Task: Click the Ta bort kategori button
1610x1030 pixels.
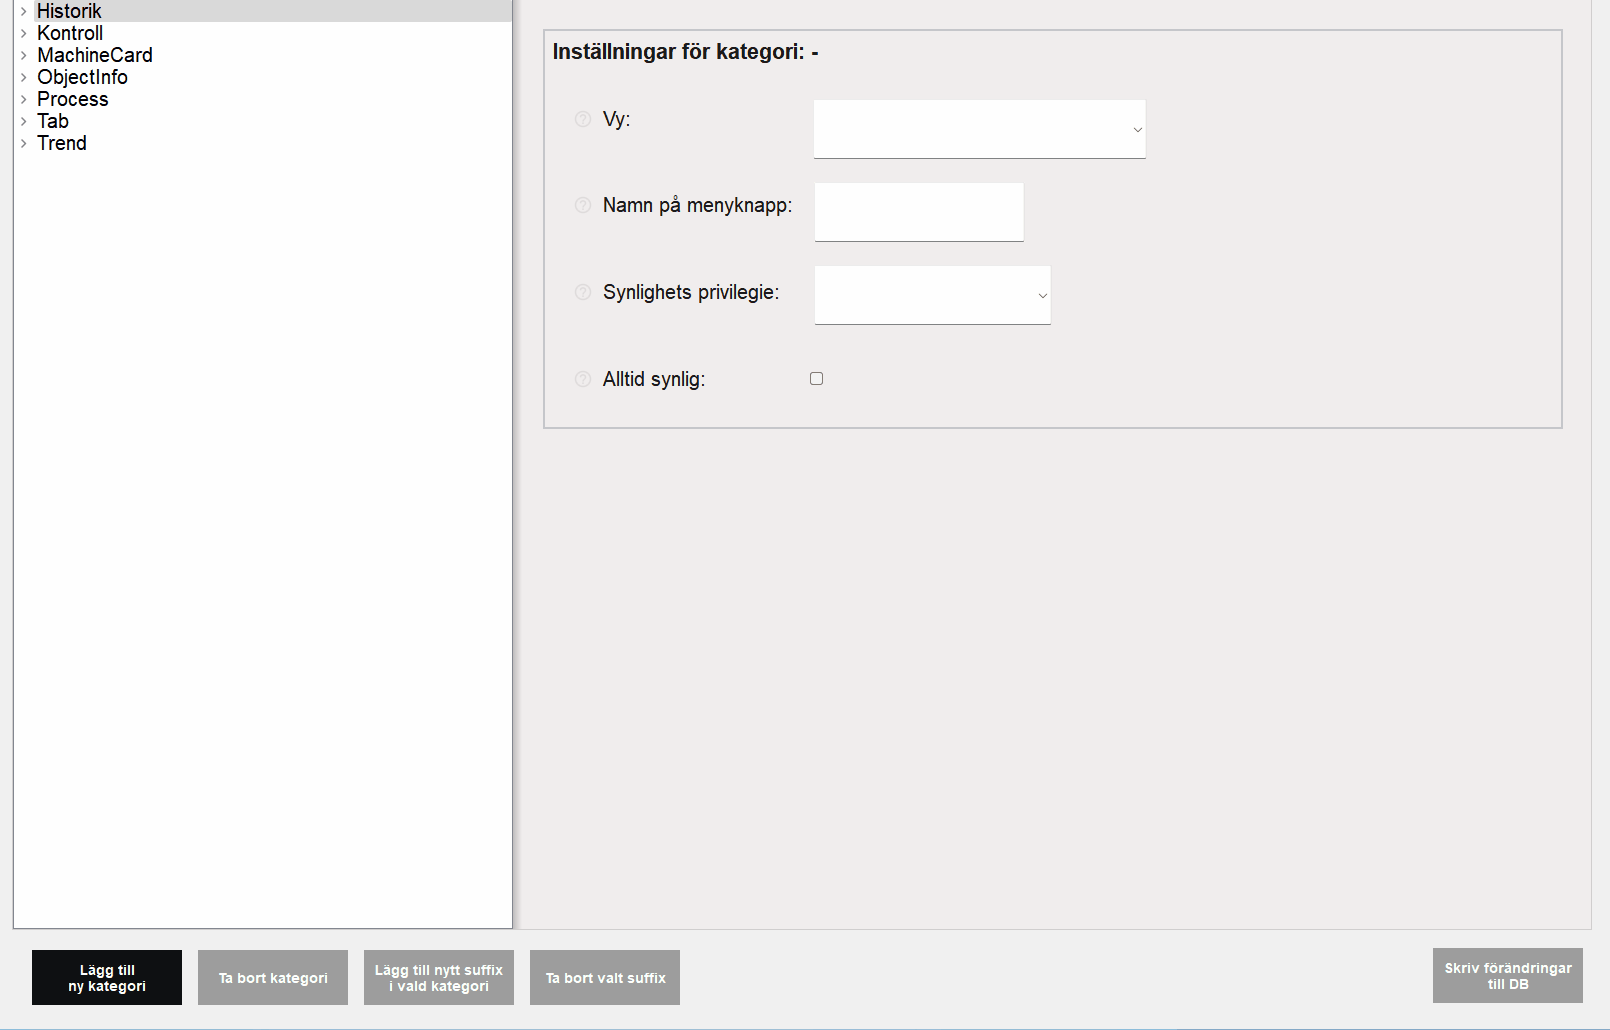Action: pyautogui.click(x=272, y=977)
